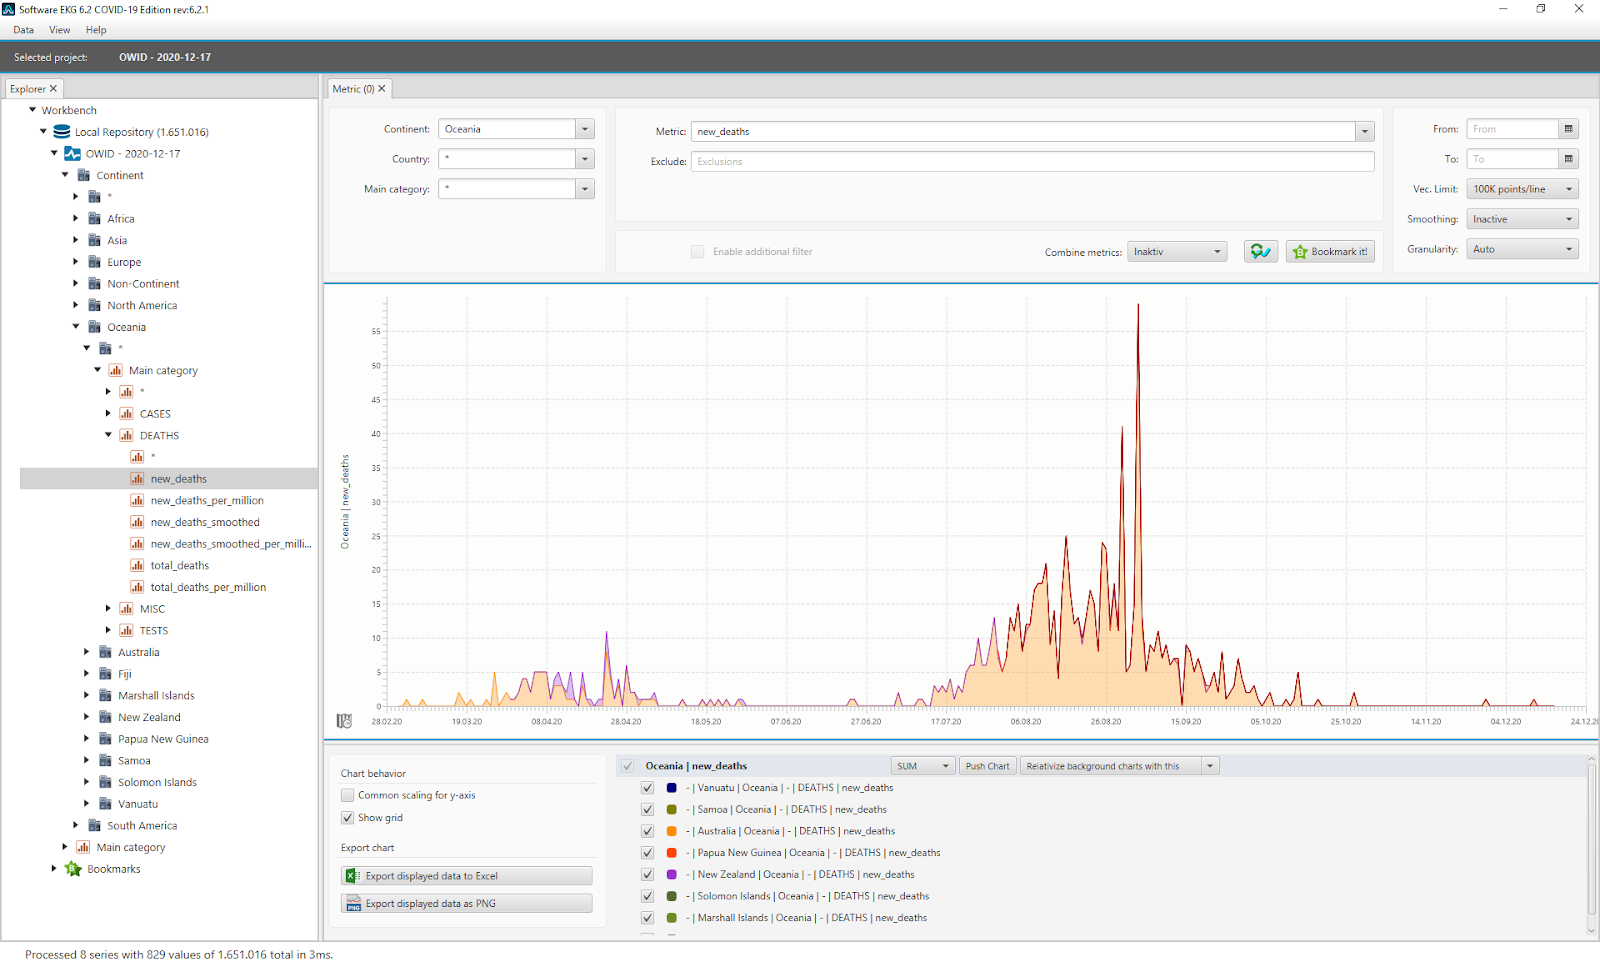Click Export displayed data to Excel
This screenshot has width=1600, height=967.
pyautogui.click(x=466, y=876)
